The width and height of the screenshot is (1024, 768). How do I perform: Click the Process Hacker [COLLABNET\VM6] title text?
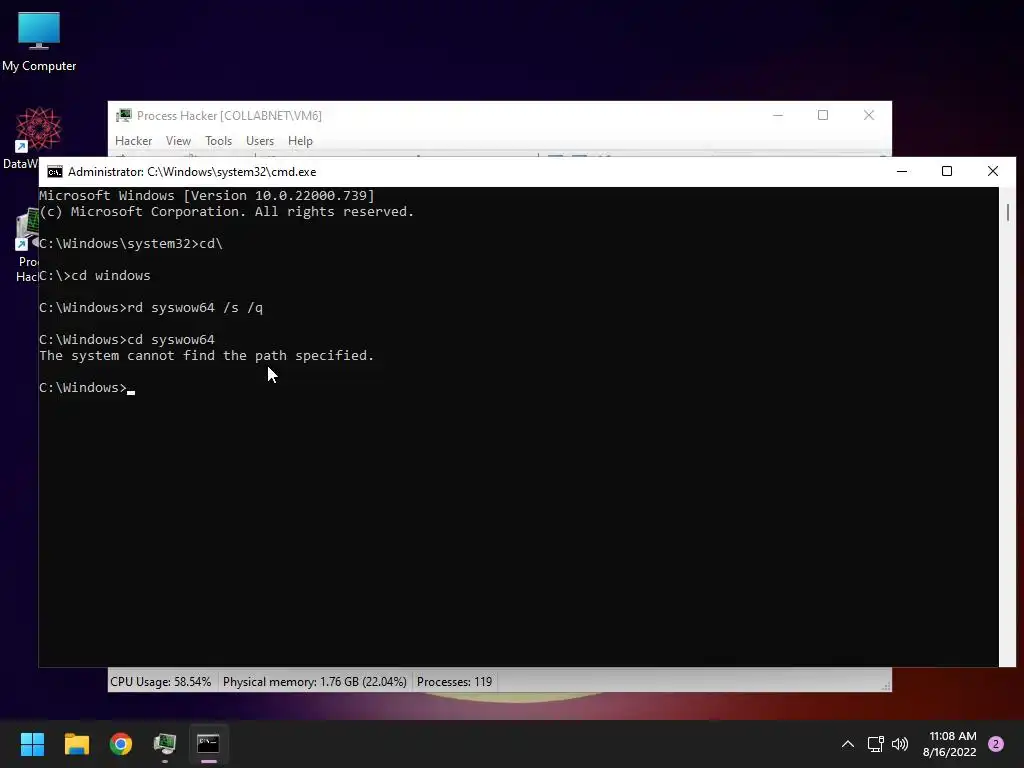coord(229,116)
